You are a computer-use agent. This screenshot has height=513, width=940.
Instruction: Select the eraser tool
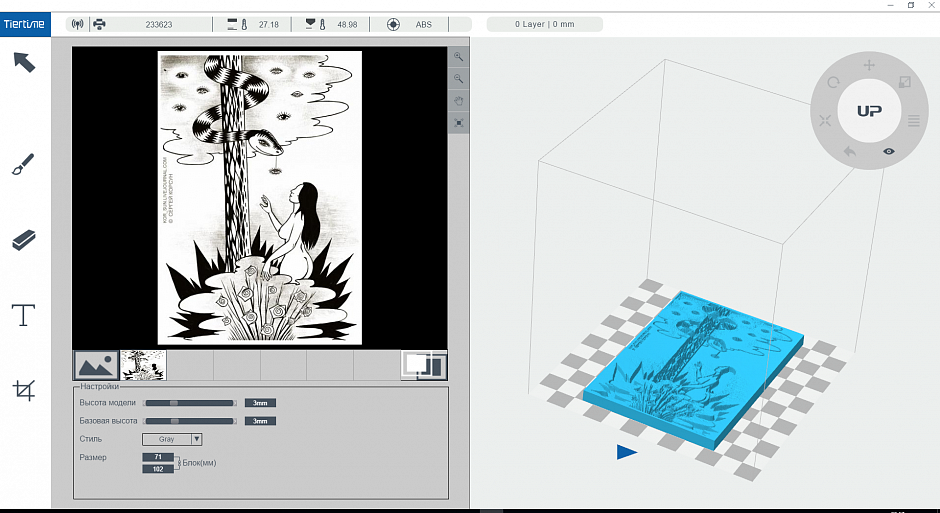pyautogui.click(x=23, y=240)
